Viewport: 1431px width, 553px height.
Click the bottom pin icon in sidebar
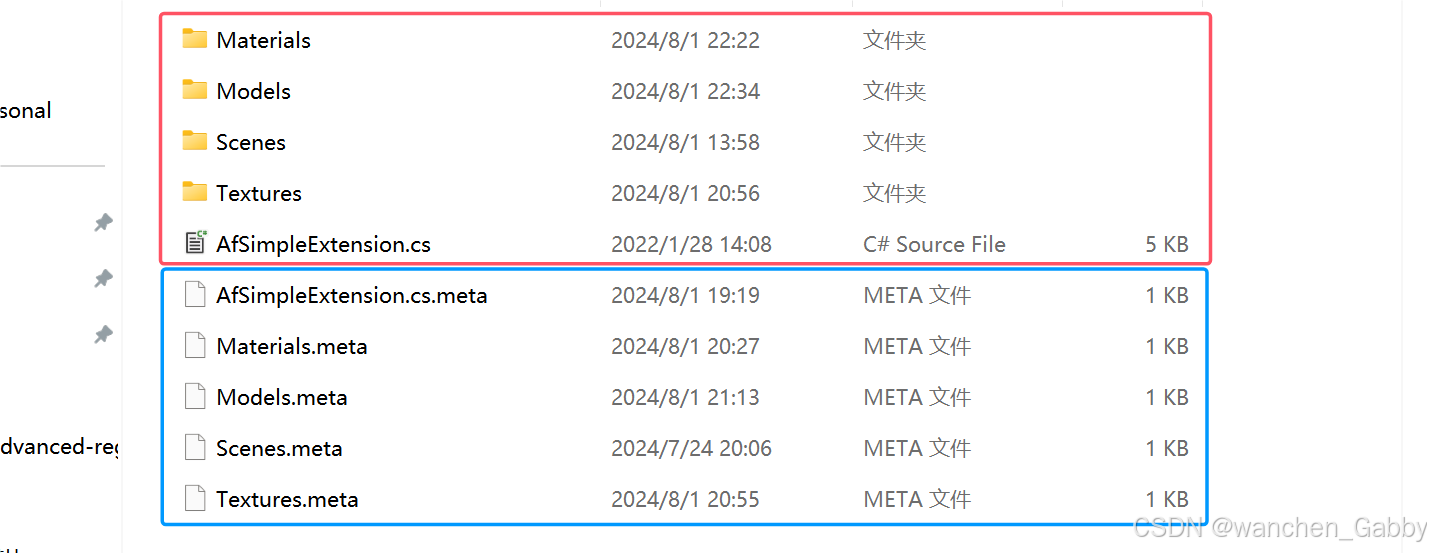tap(103, 335)
